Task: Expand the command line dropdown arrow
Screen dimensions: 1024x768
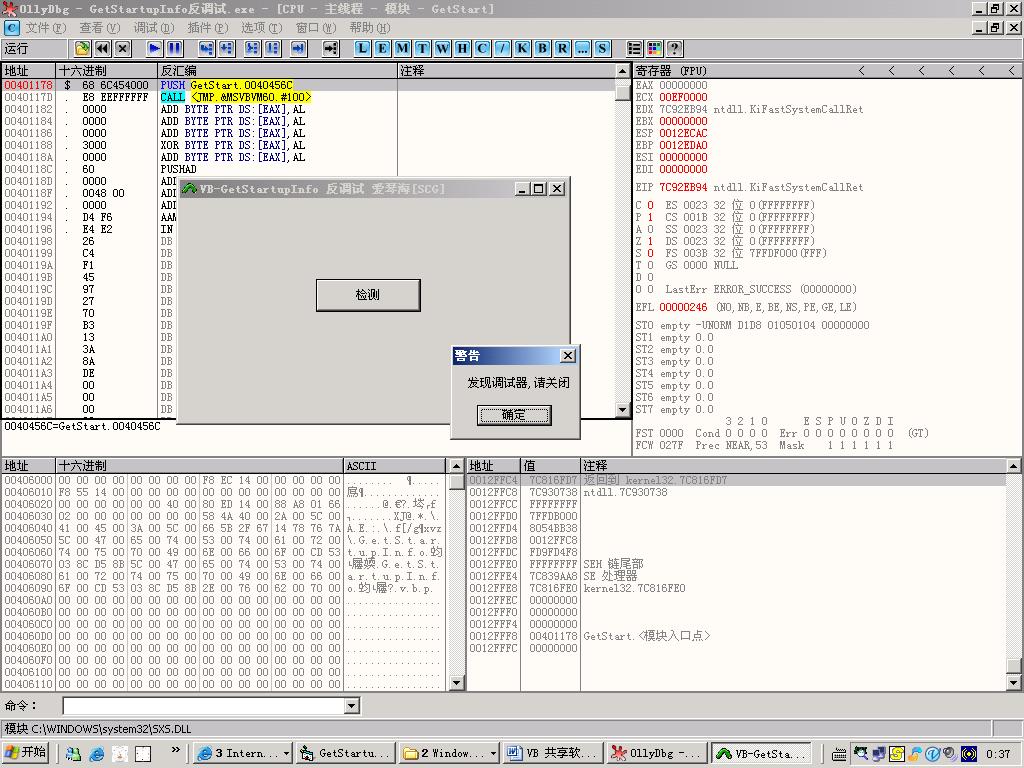Action: tap(352, 705)
